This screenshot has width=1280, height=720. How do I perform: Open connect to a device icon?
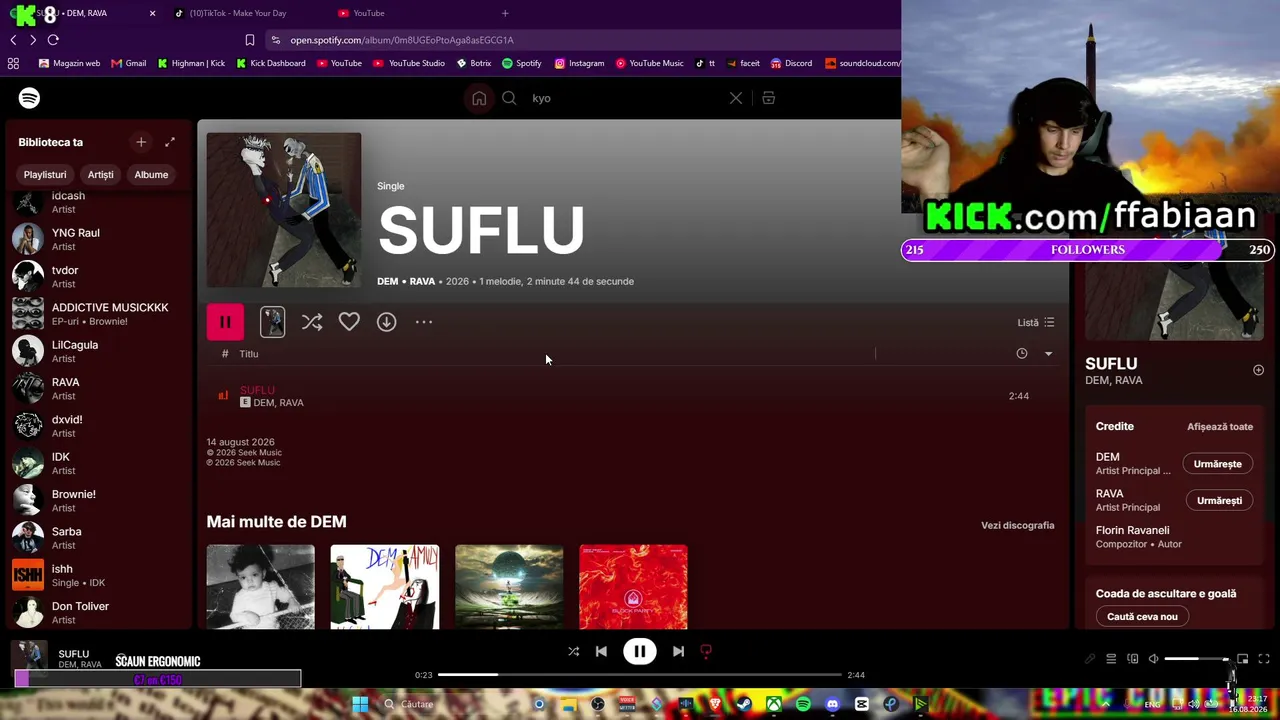[1133, 659]
